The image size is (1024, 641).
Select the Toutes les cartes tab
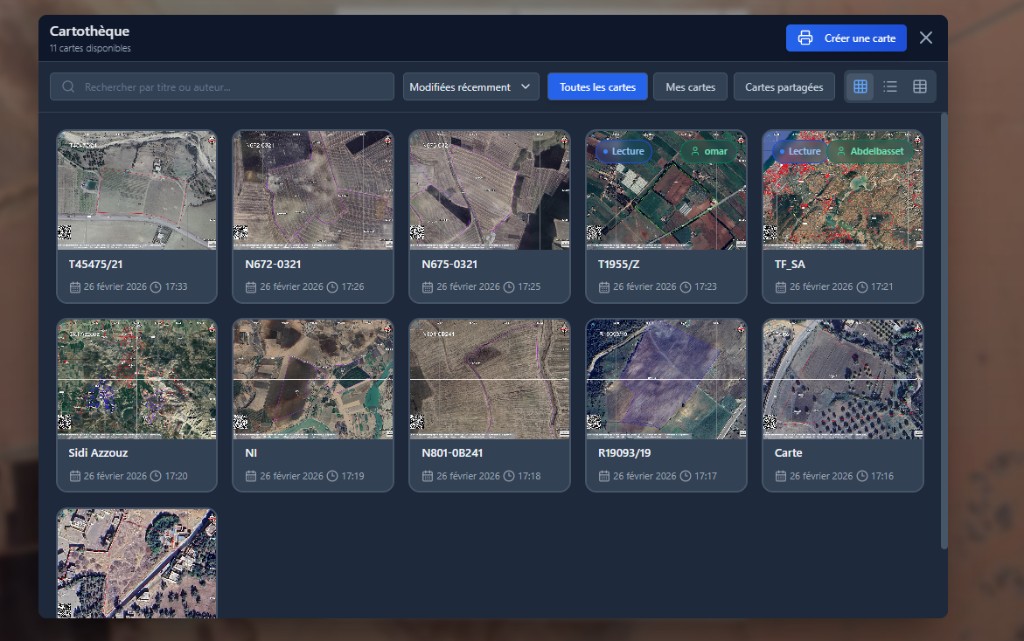598,87
